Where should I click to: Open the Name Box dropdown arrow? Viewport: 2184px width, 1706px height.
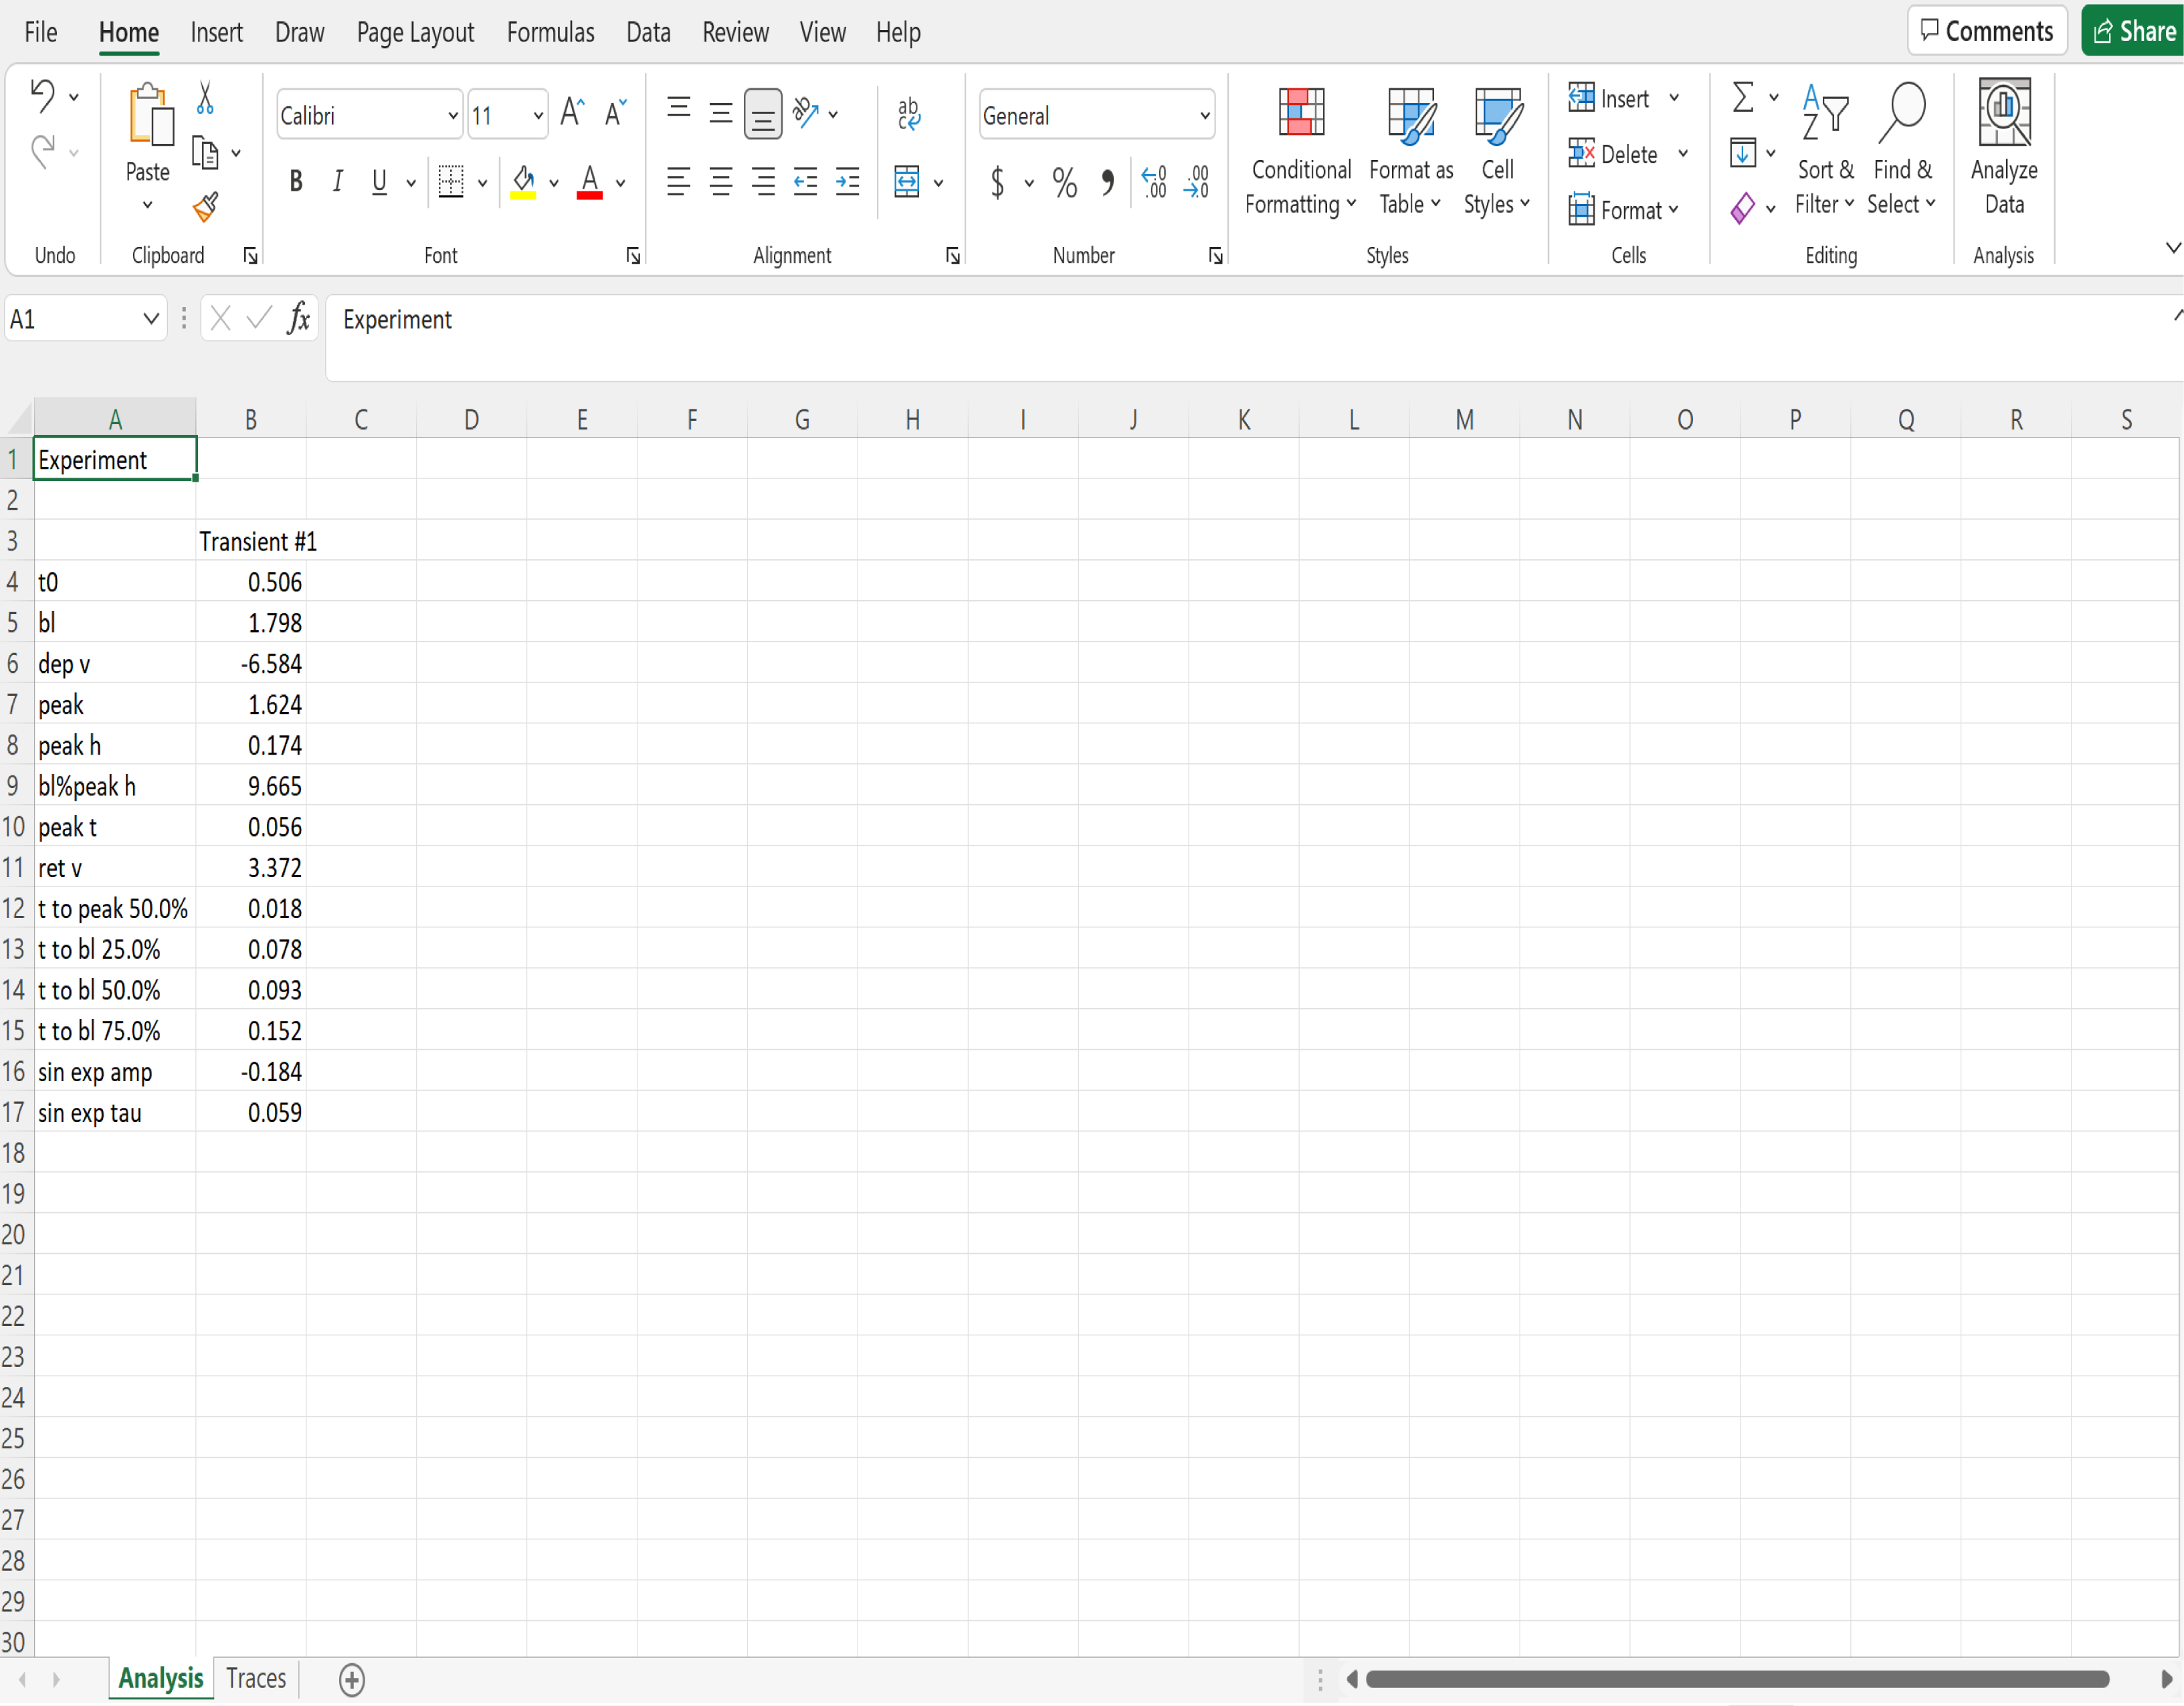[x=151, y=319]
